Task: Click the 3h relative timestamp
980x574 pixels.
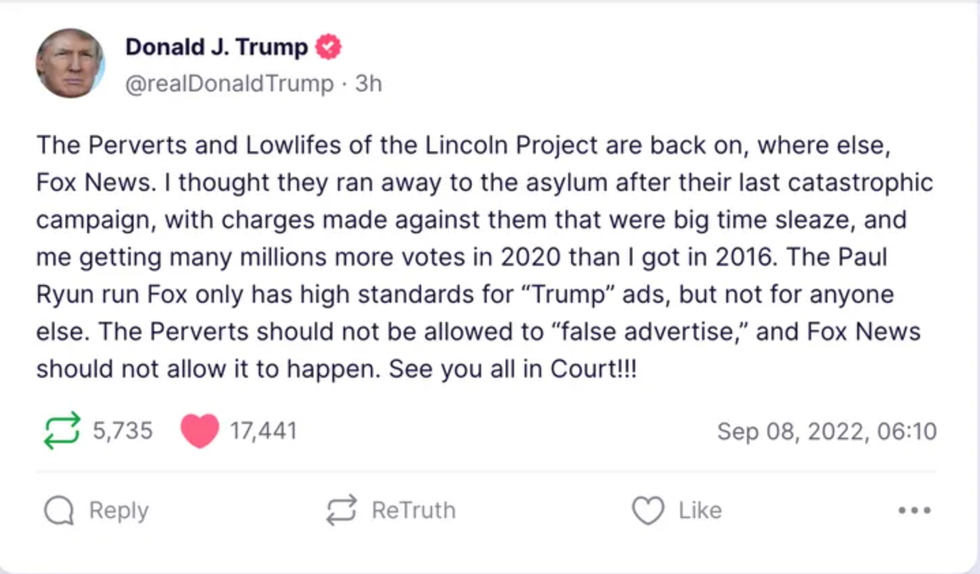Action: [368, 84]
